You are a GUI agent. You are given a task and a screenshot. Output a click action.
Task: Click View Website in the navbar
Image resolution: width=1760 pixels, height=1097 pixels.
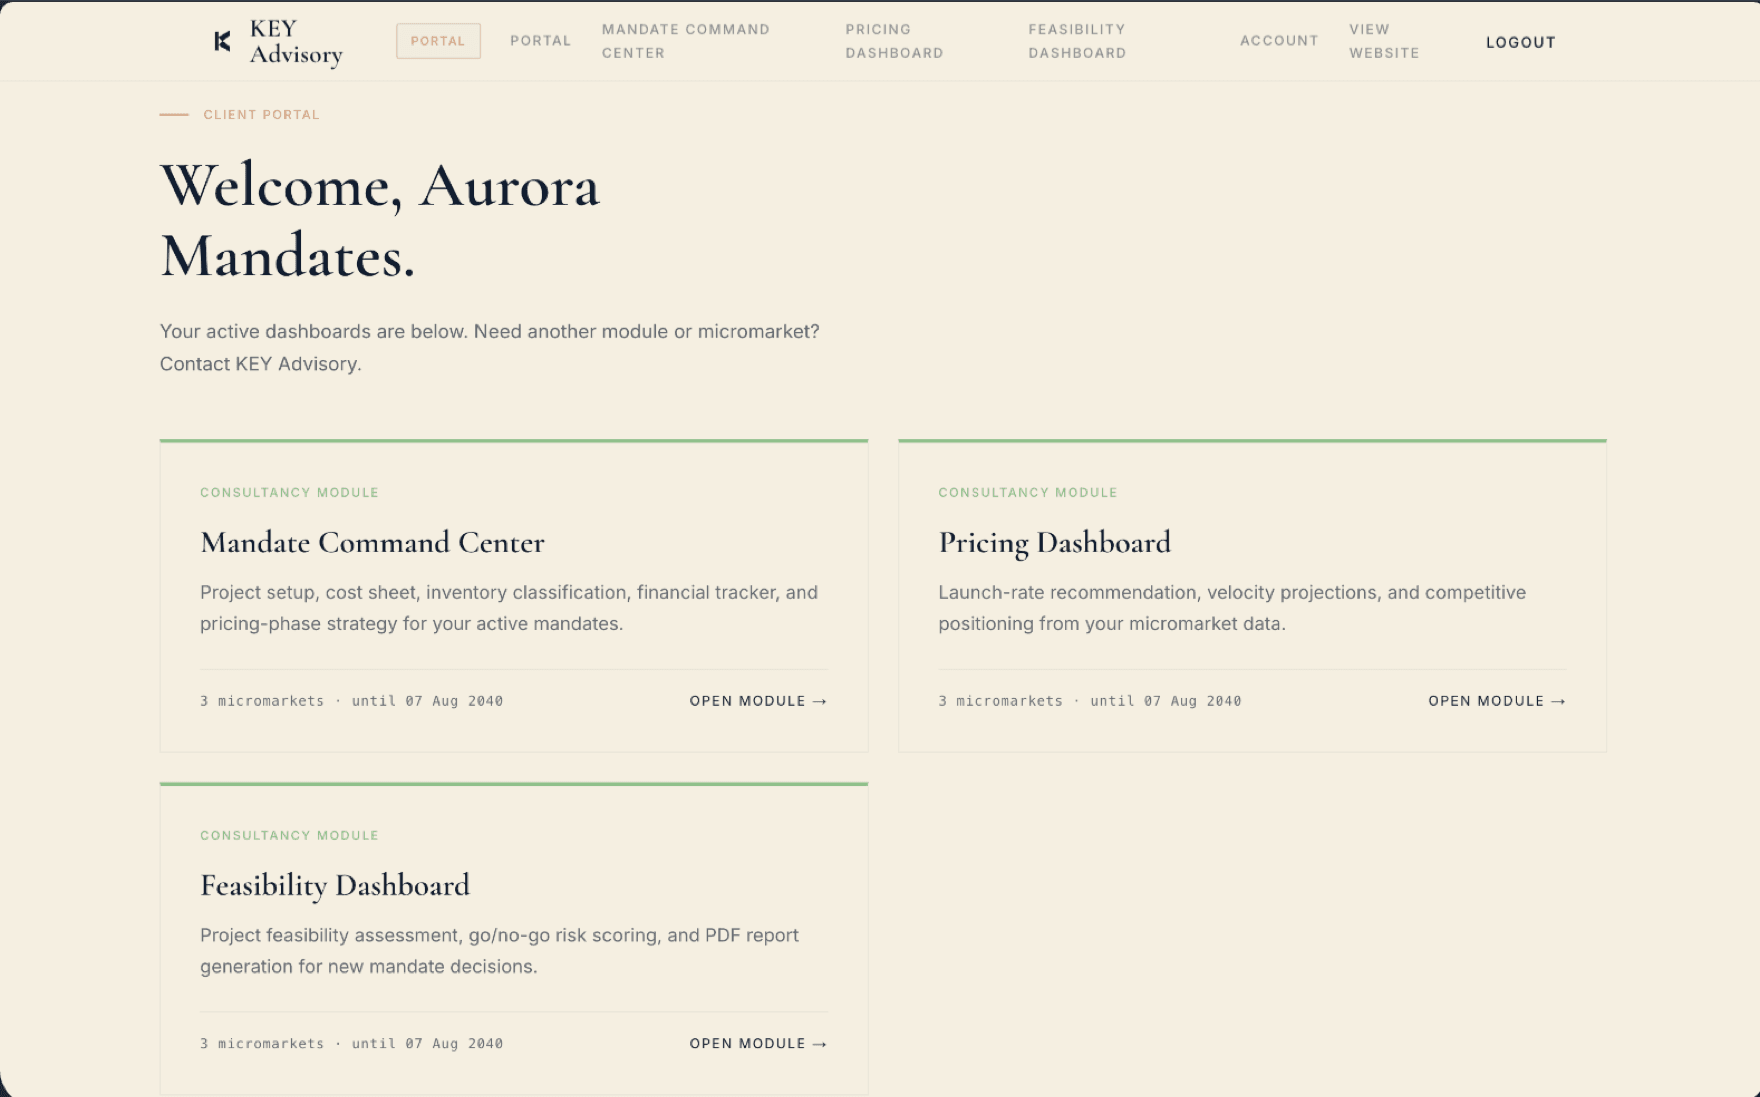coord(1384,41)
